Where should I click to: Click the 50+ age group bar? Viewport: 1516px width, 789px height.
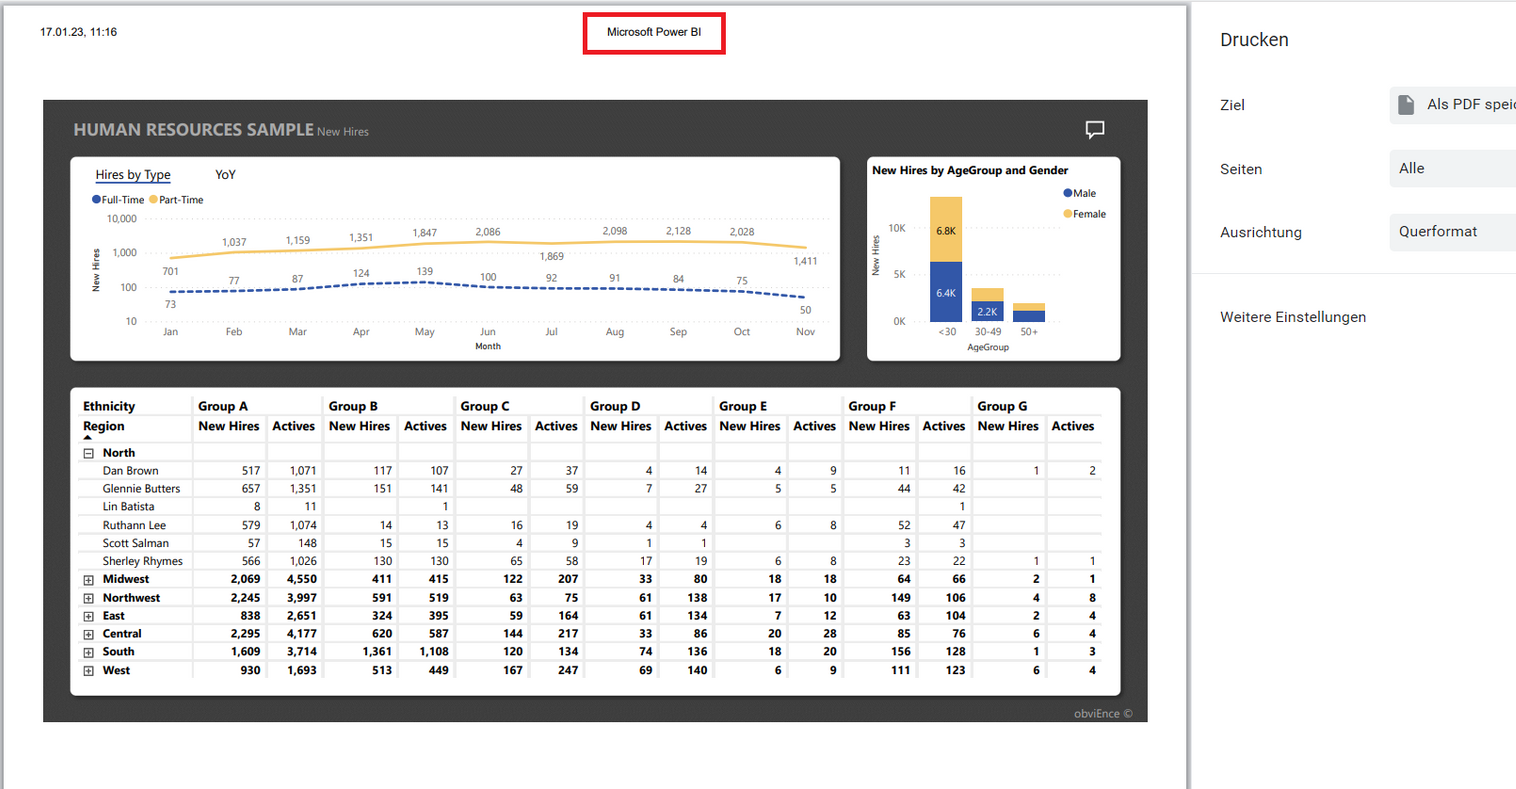pos(1028,312)
